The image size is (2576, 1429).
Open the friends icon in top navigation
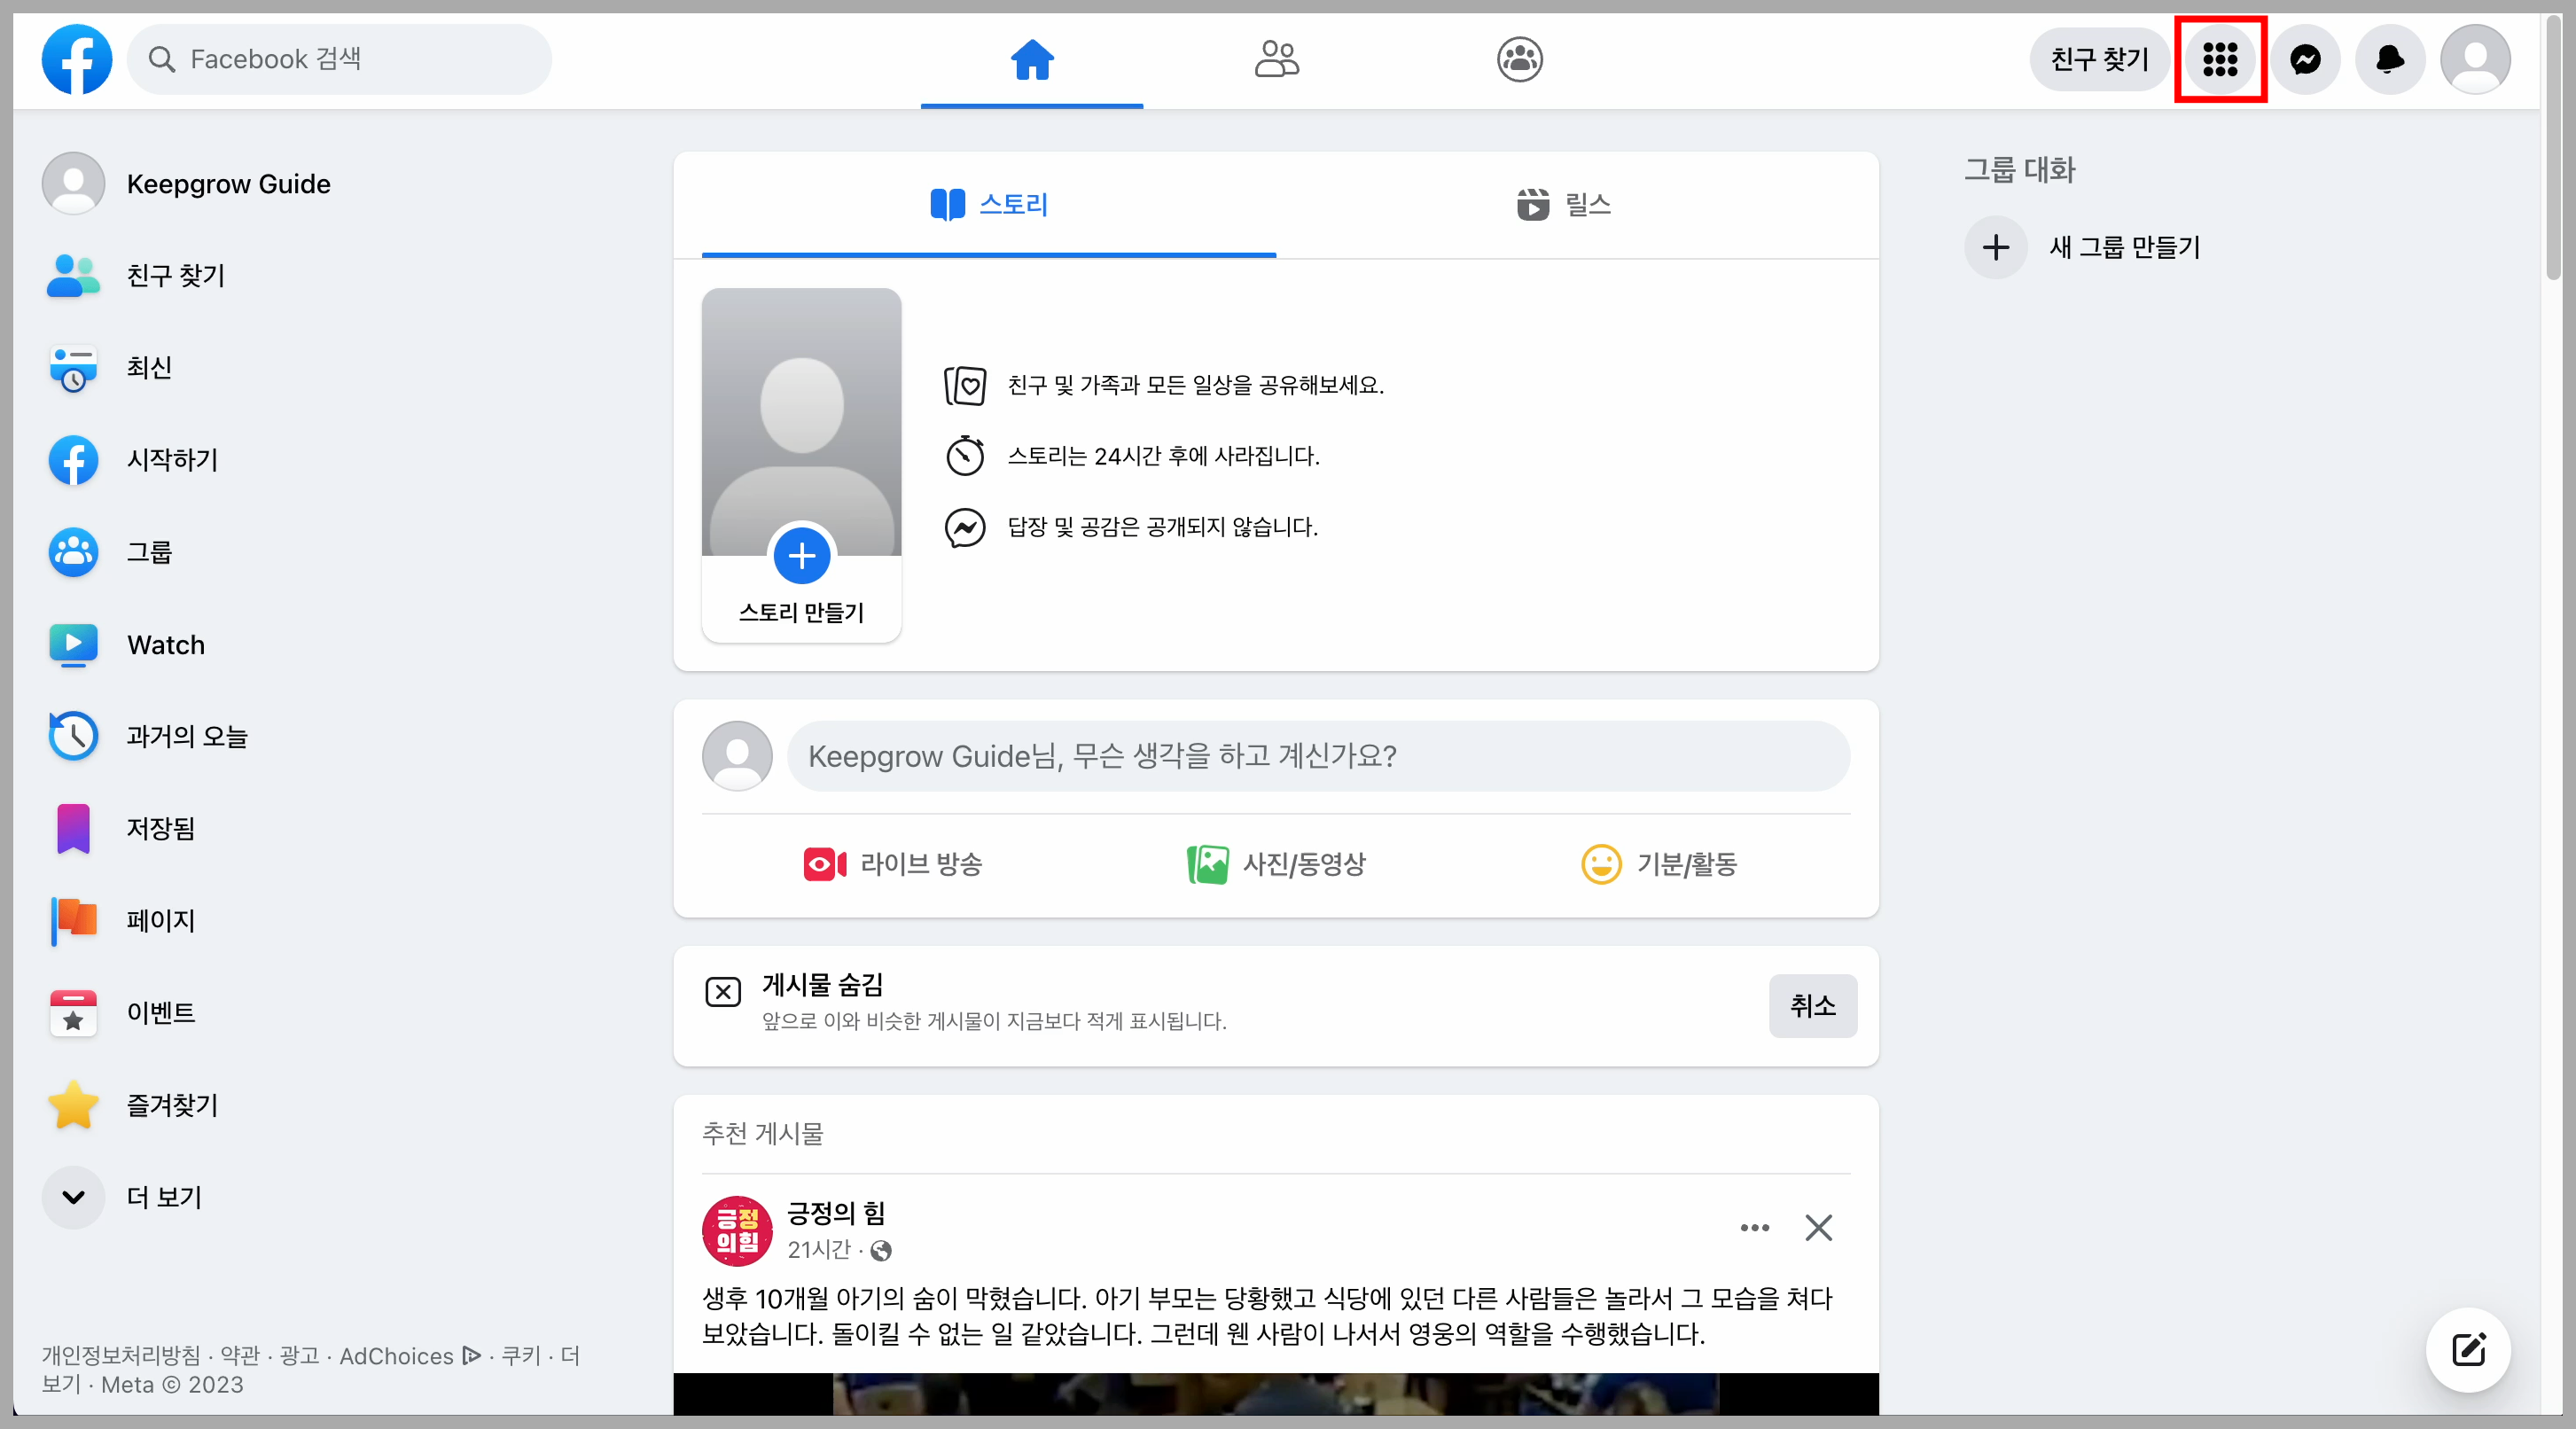(x=1276, y=59)
